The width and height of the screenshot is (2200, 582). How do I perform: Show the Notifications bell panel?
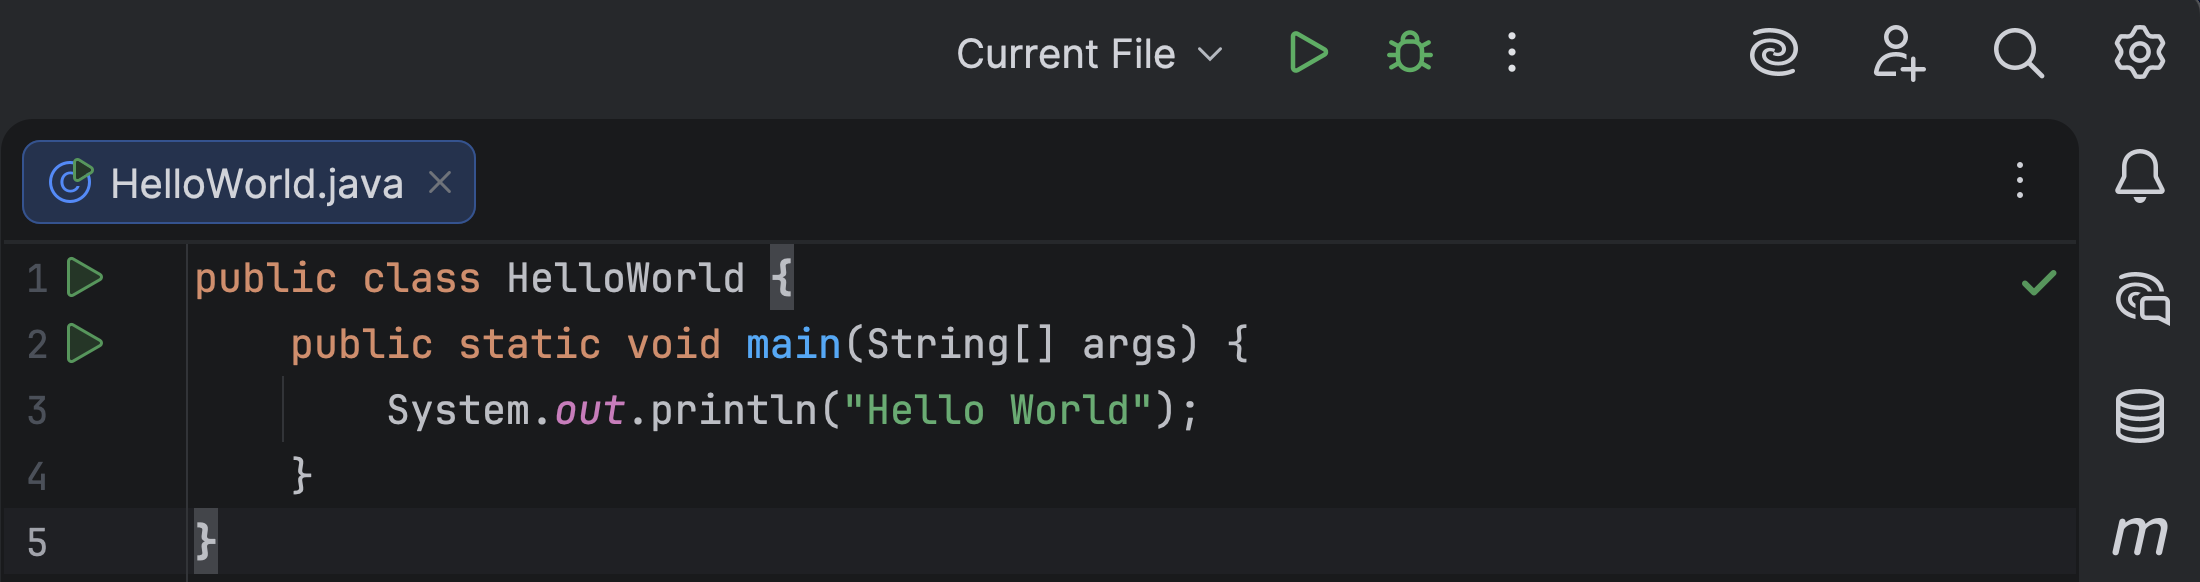click(2139, 177)
